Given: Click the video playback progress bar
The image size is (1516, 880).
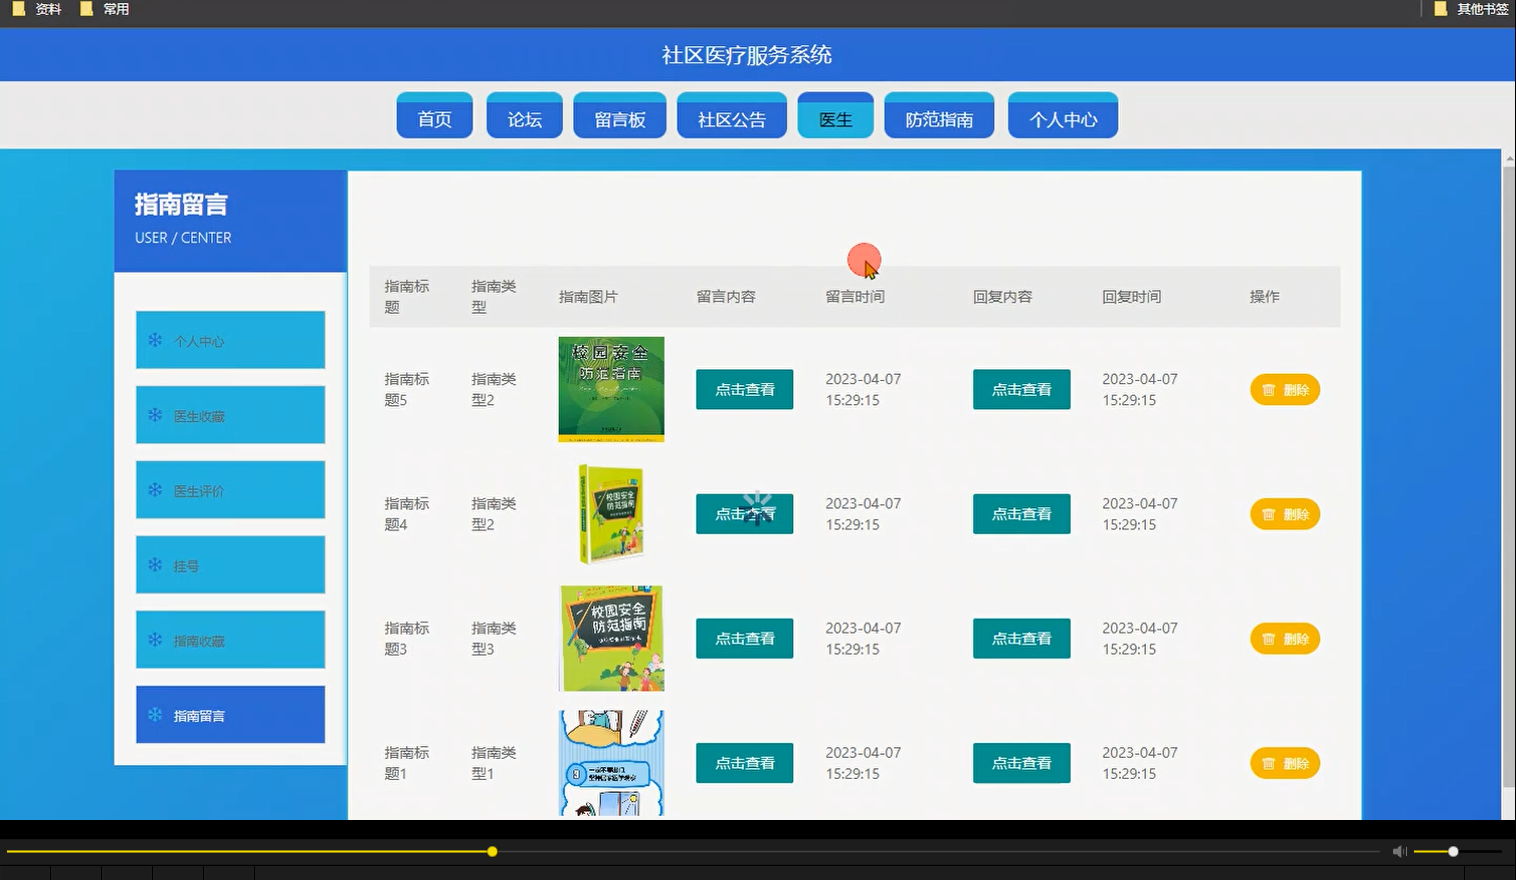Looking at the screenshot, I should coord(492,851).
